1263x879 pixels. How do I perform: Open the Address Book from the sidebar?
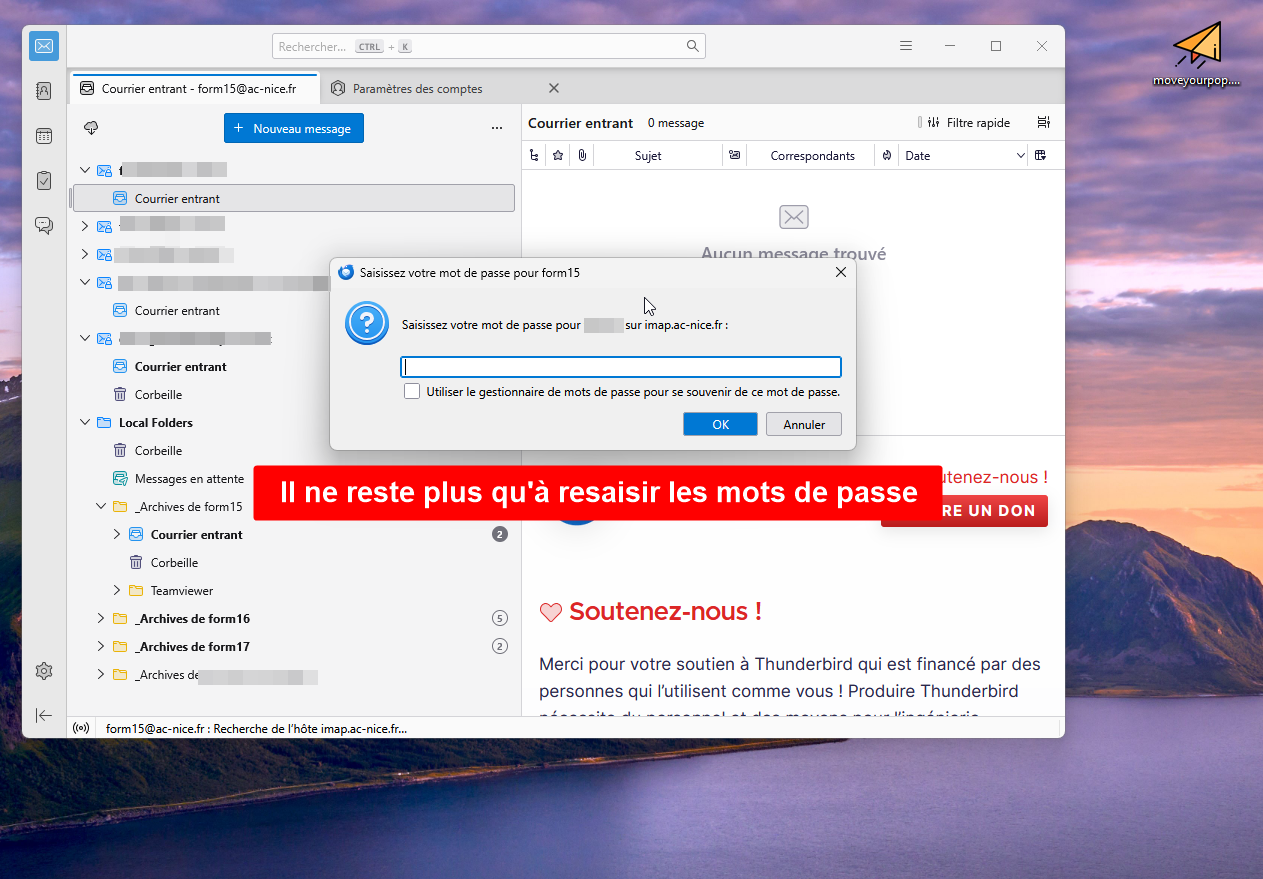pyautogui.click(x=44, y=91)
